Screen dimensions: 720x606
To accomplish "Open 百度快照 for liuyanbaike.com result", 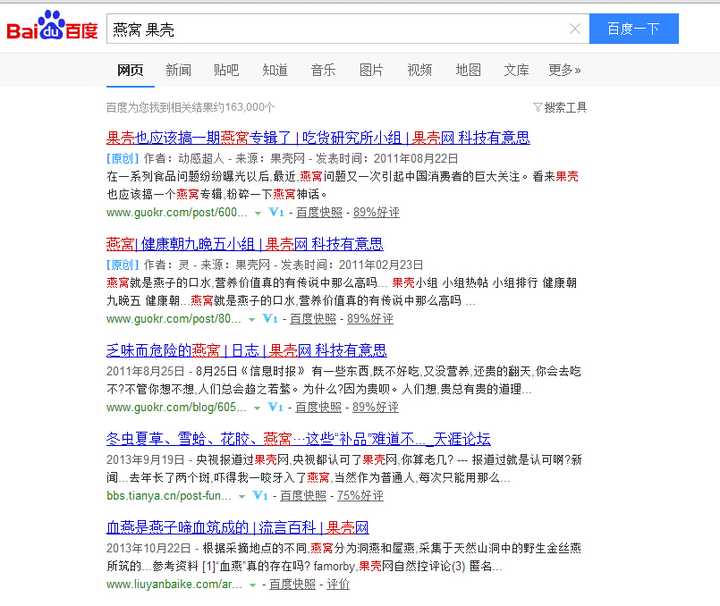I will pos(292,584).
